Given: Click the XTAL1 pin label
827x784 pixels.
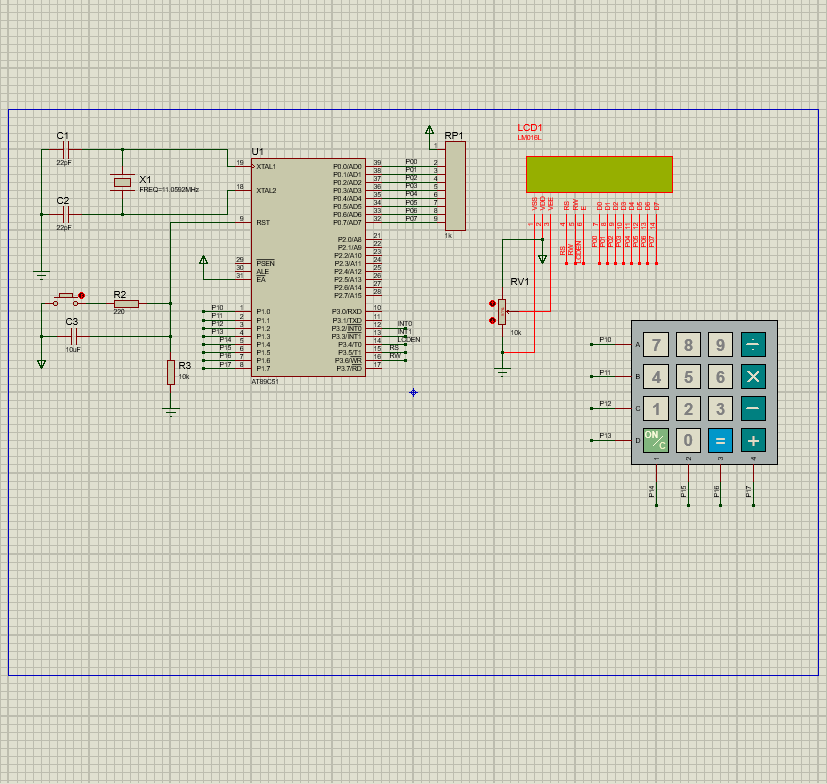Looking at the screenshot, I should tap(266, 166).
